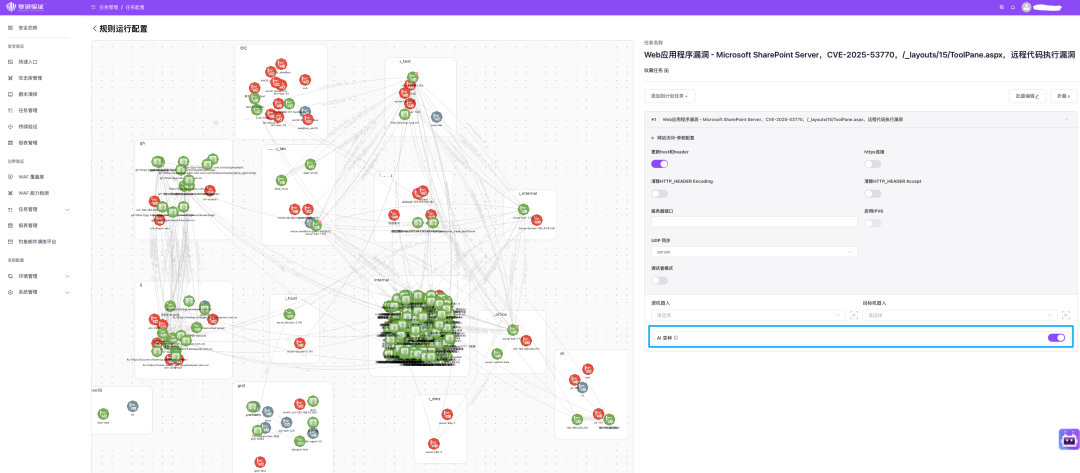The height and width of the screenshot is (473, 1080).
Task: Click the language switch icon in header
Action: (1001, 7)
